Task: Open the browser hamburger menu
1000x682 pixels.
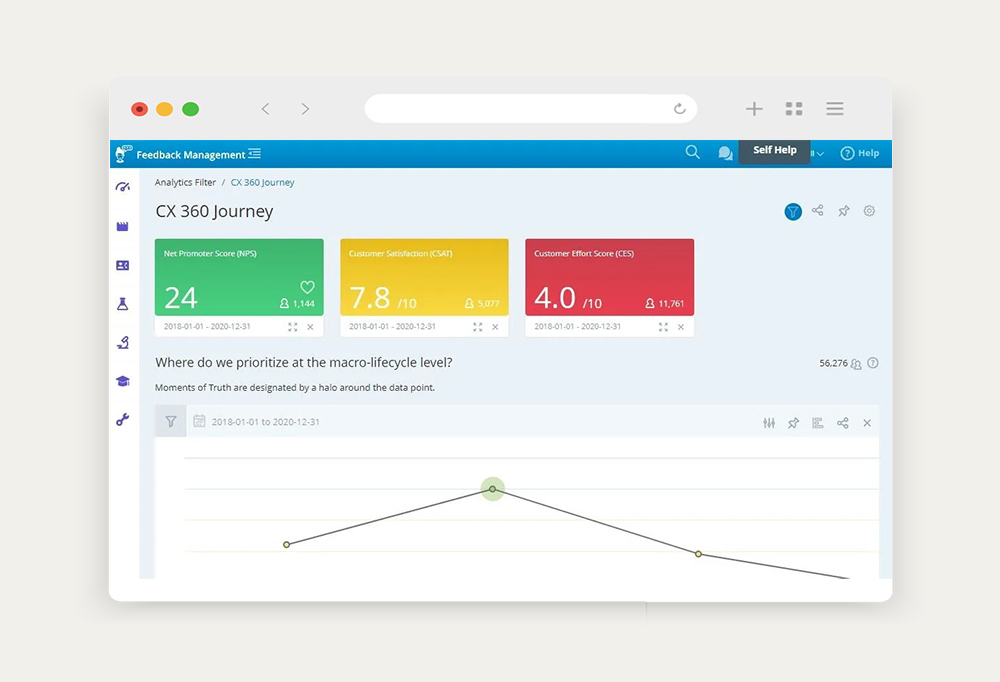Action: [x=835, y=109]
